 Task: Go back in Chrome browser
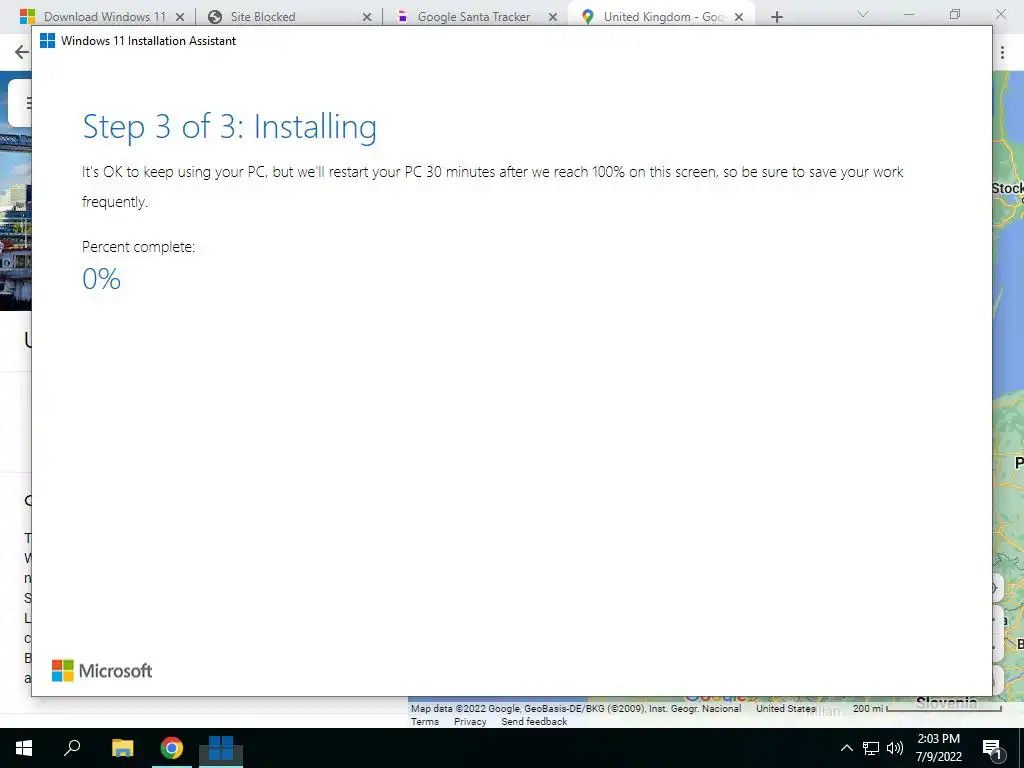(x=22, y=52)
